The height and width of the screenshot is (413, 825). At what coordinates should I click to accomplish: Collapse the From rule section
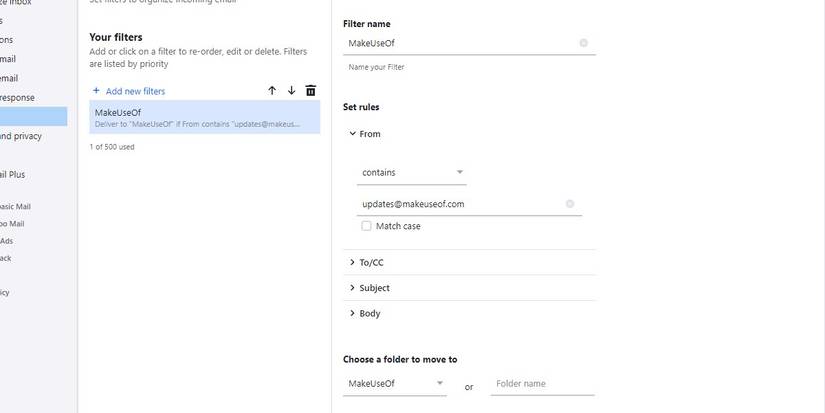[353, 134]
